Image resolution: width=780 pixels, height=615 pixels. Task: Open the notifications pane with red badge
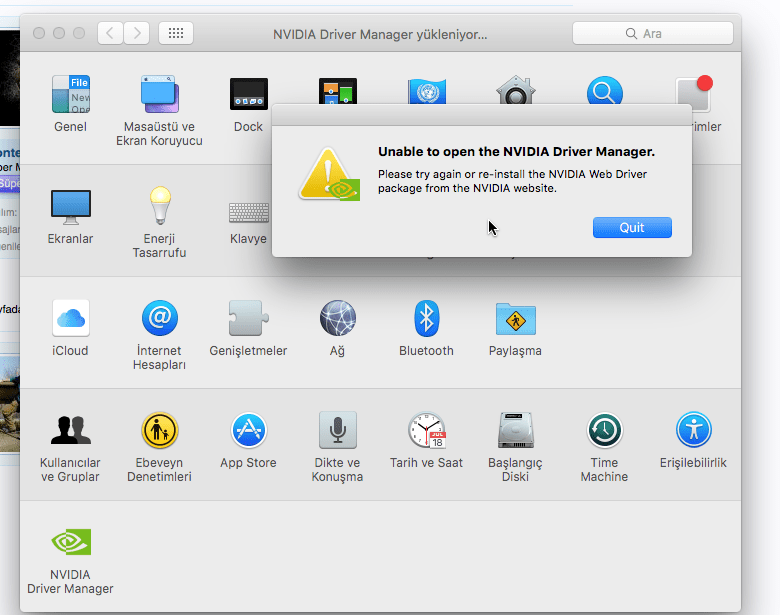693,93
